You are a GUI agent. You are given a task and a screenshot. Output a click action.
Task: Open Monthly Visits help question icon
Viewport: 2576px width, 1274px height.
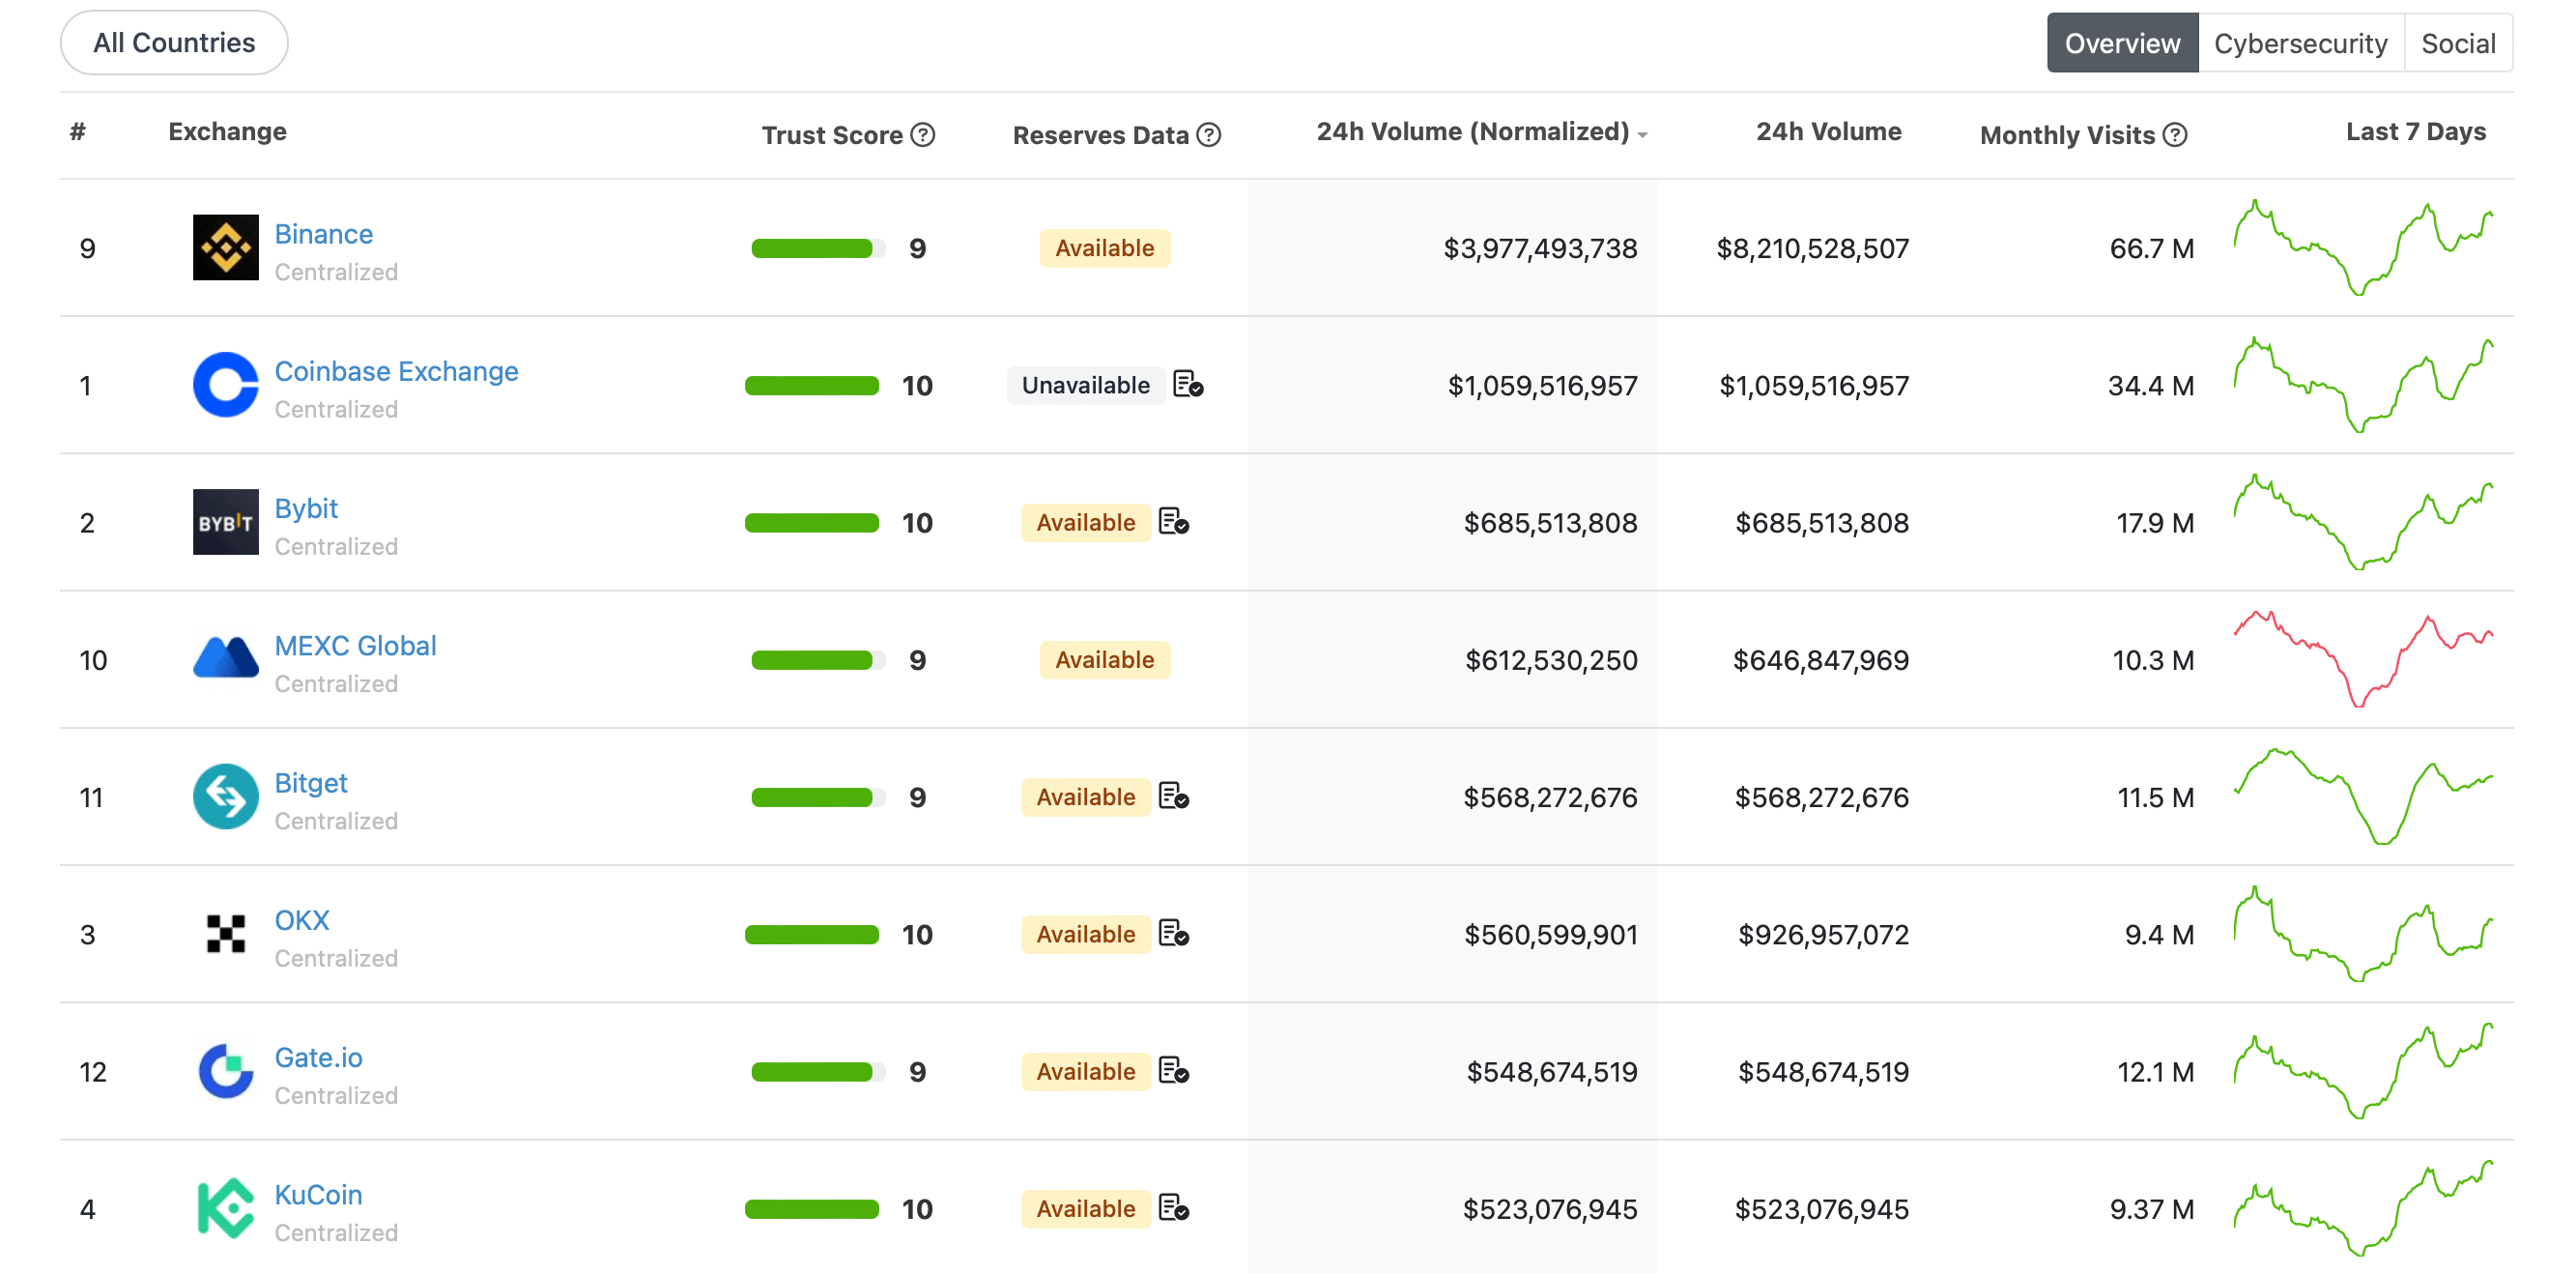(x=2175, y=135)
